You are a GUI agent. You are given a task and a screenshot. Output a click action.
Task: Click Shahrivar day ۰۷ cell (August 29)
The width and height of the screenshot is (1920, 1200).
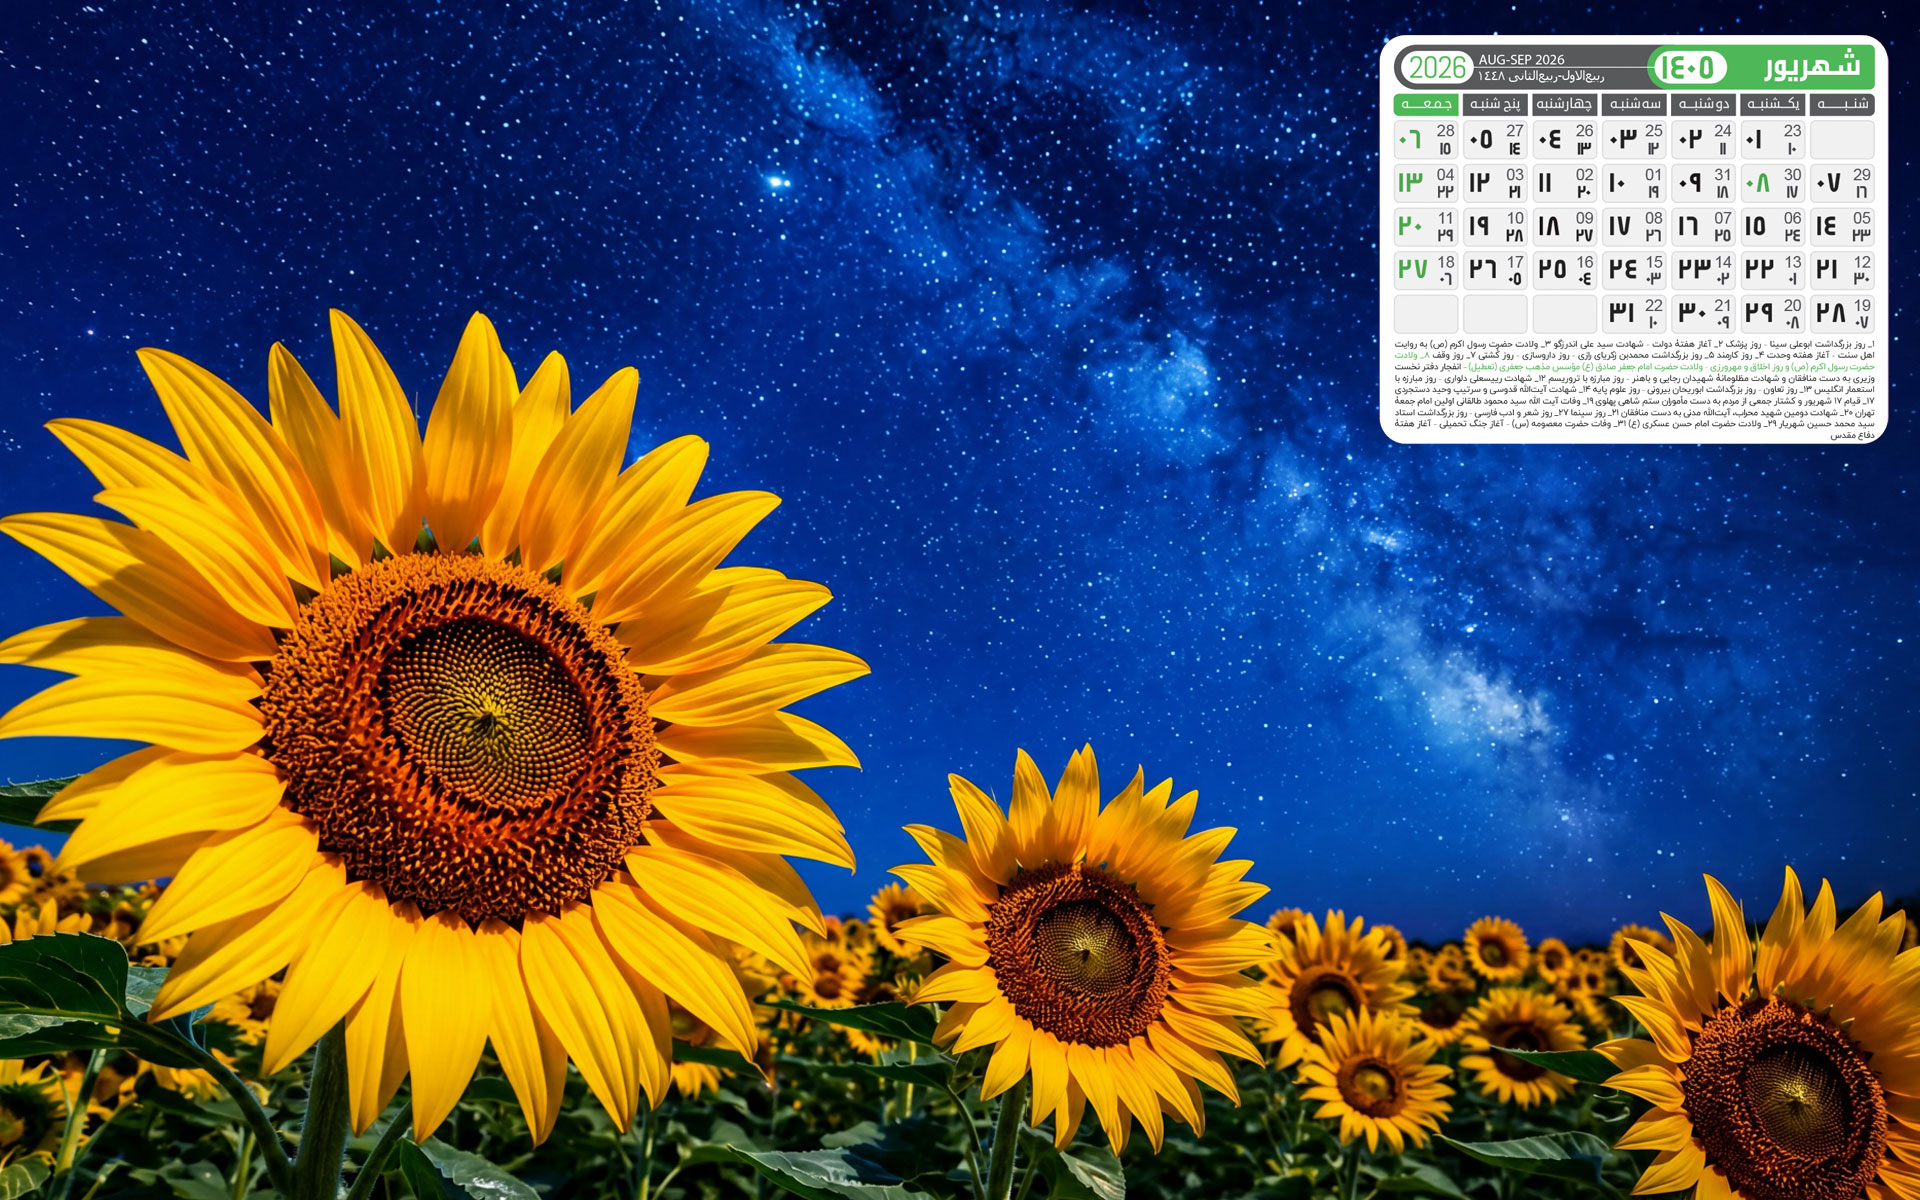coord(1842,183)
